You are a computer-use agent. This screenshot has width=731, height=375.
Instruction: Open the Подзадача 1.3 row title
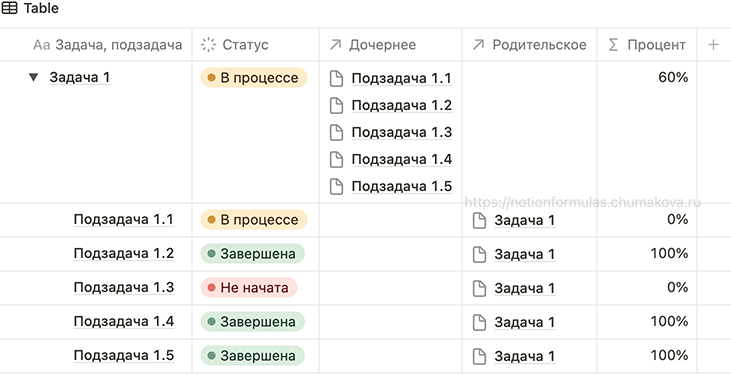(x=124, y=287)
